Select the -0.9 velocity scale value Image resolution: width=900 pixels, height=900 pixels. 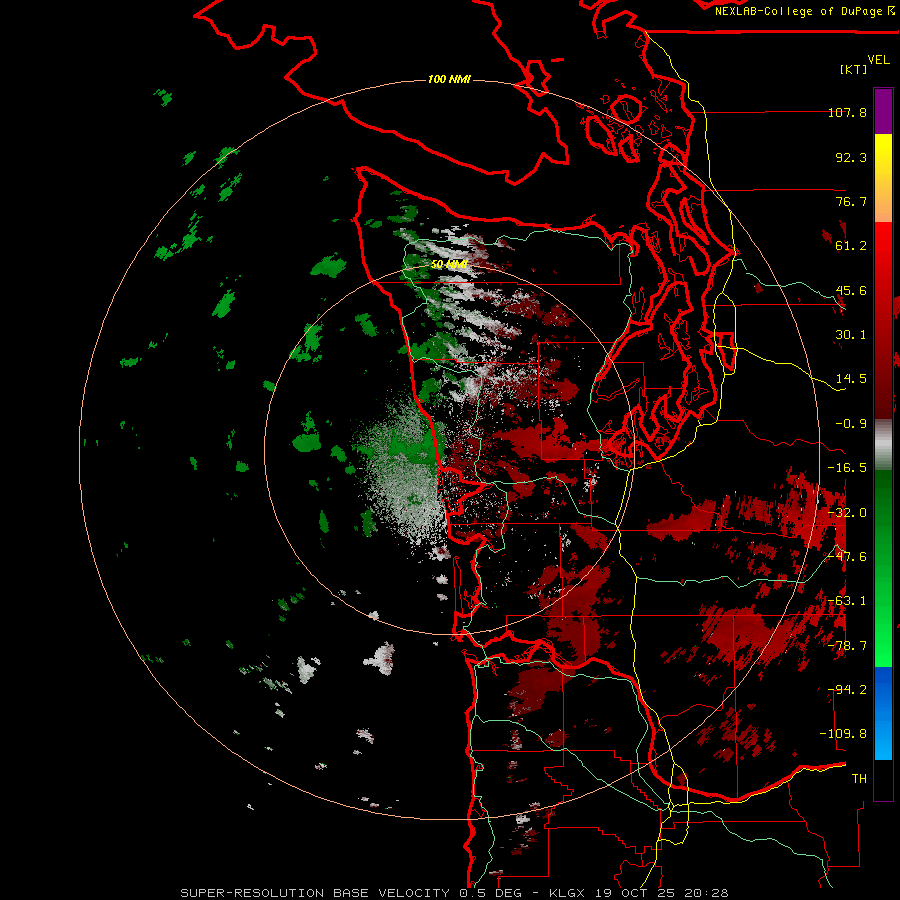point(851,424)
